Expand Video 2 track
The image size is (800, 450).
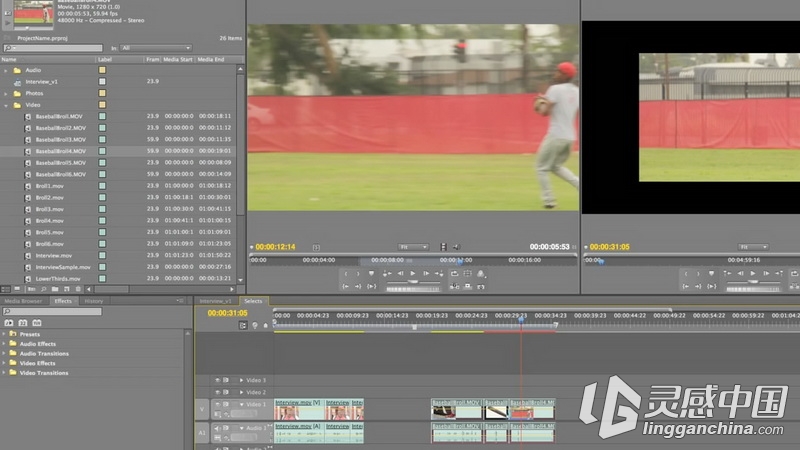(x=241, y=392)
